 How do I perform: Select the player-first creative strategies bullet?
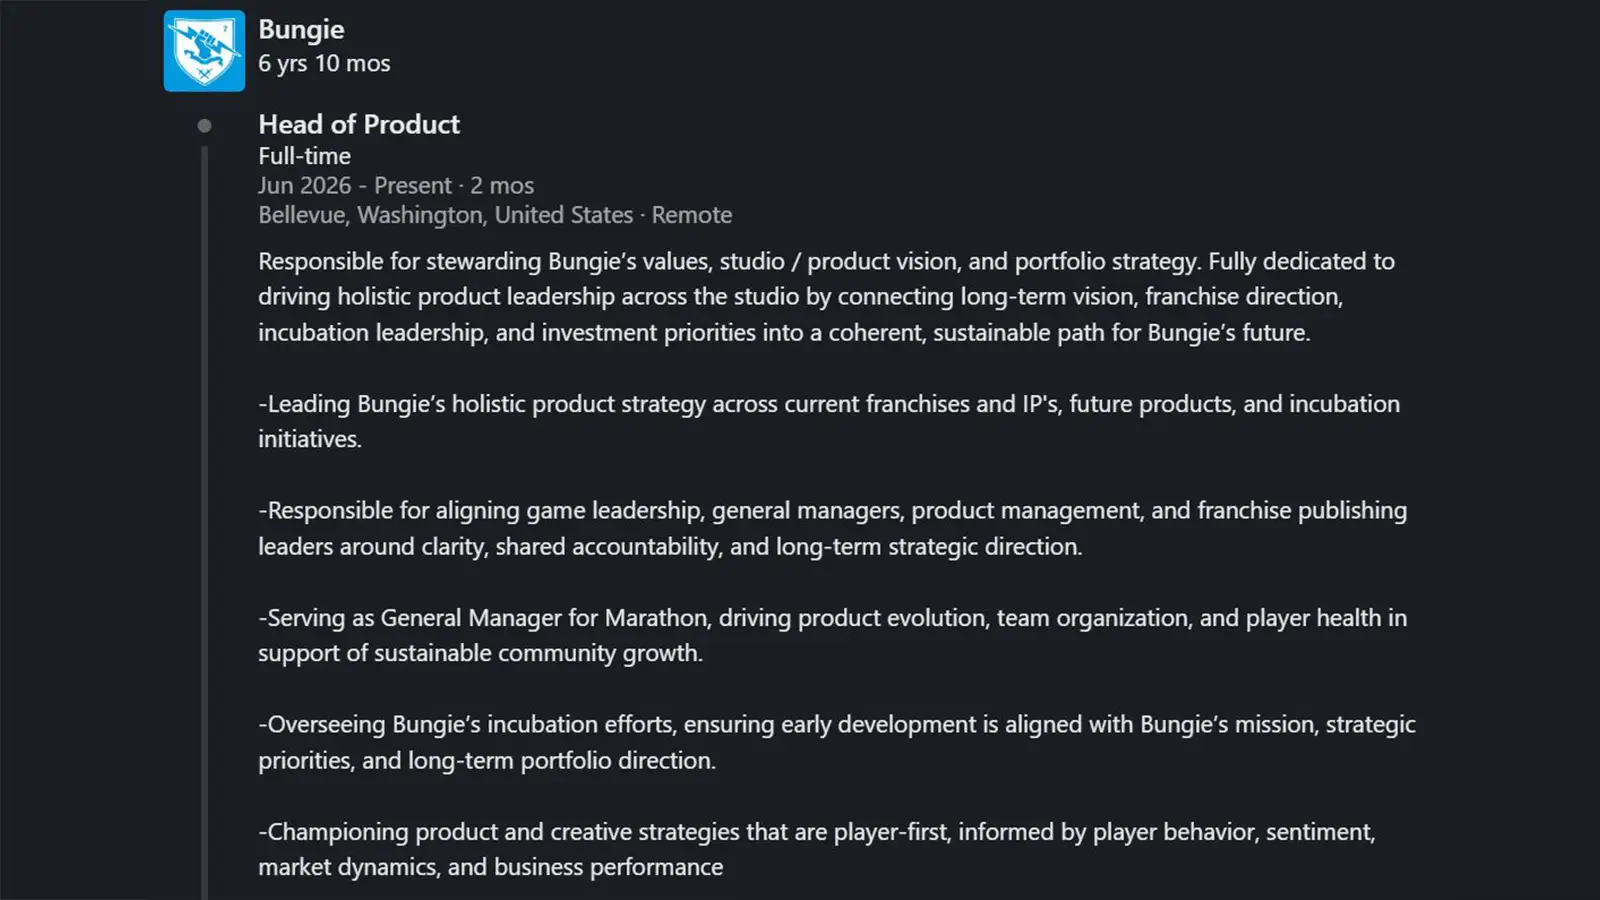(817, 849)
